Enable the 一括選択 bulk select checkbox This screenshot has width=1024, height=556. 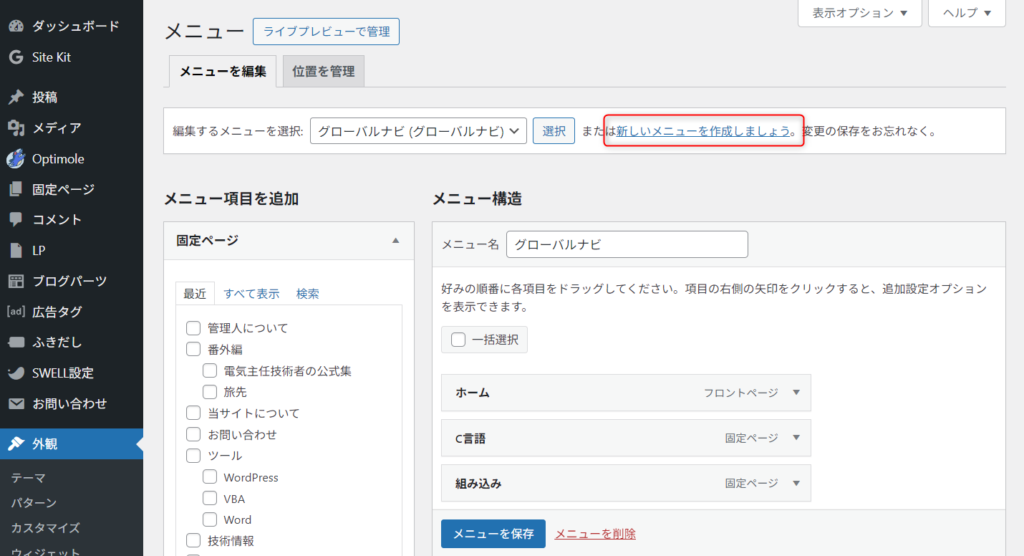tap(459, 340)
